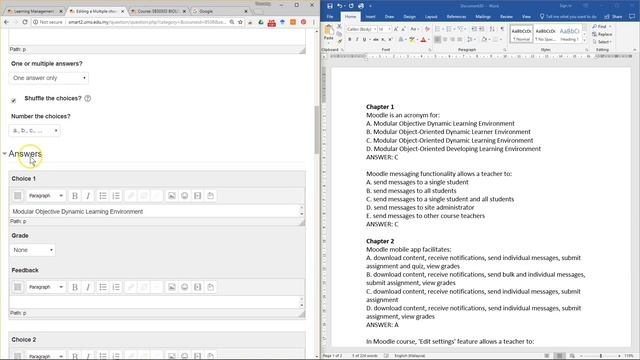640x360 pixels.
Task: Open Word Review tab
Action: [506, 17]
